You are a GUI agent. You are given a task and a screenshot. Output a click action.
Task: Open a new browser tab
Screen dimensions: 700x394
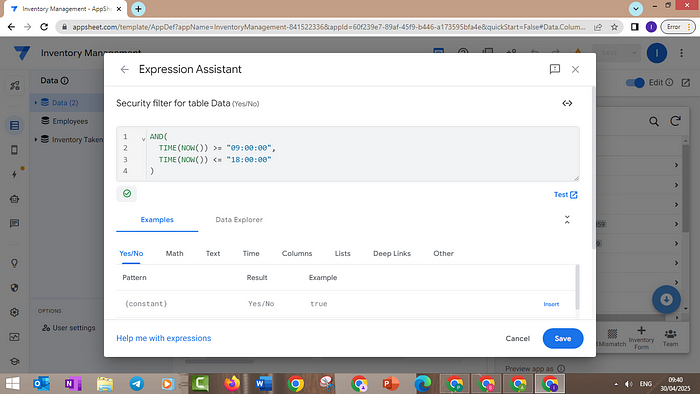coord(138,8)
